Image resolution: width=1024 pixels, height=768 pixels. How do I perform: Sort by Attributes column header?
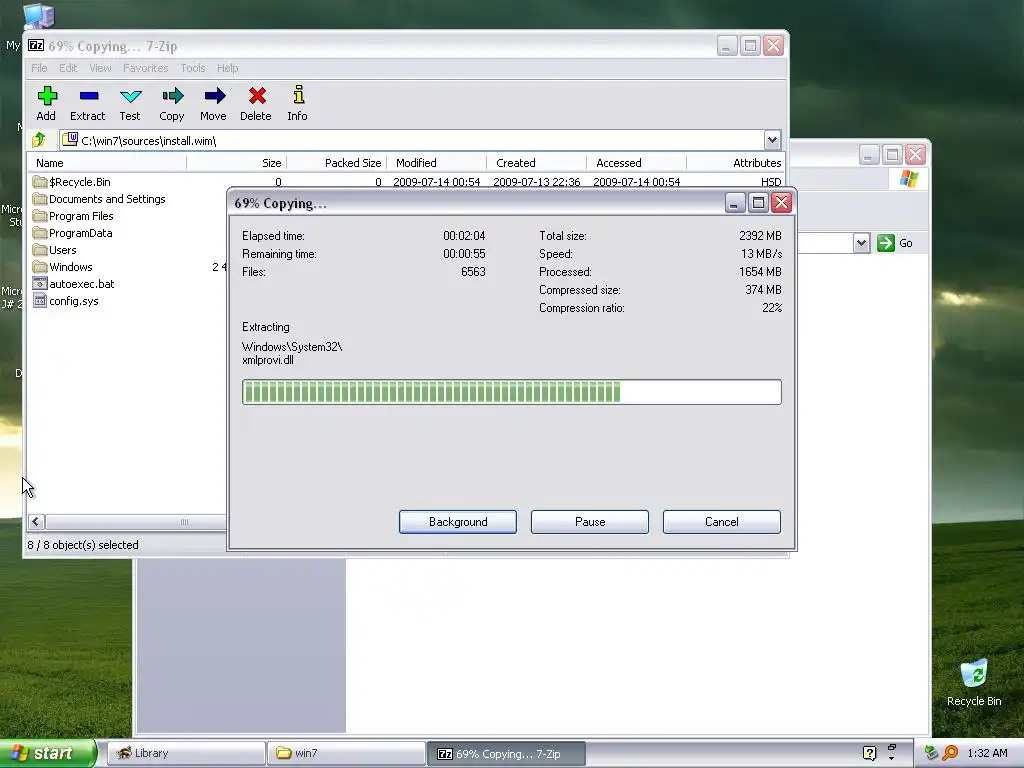pos(735,163)
